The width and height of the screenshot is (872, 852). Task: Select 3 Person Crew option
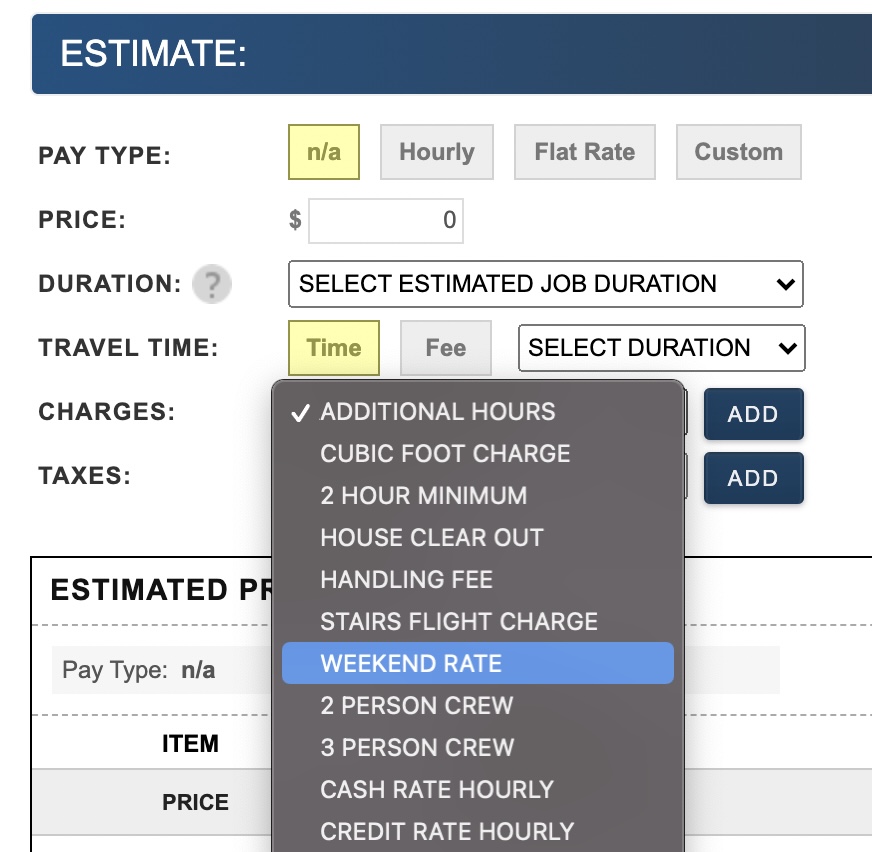(478, 747)
